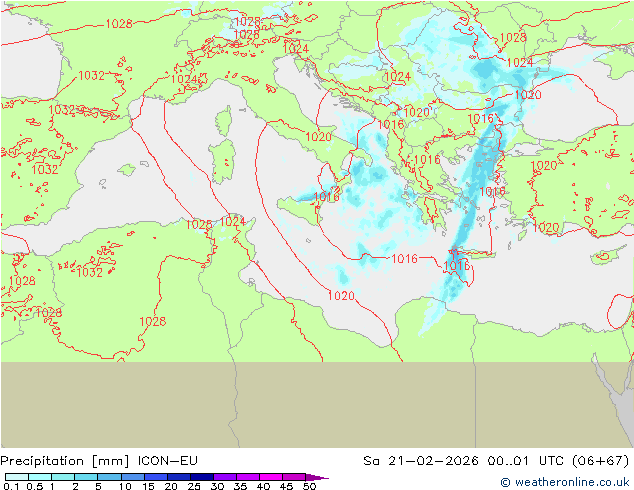The image size is (634, 490).
Task: Click the weatheronline.co.uk copyright text
Action: (x=565, y=482)
